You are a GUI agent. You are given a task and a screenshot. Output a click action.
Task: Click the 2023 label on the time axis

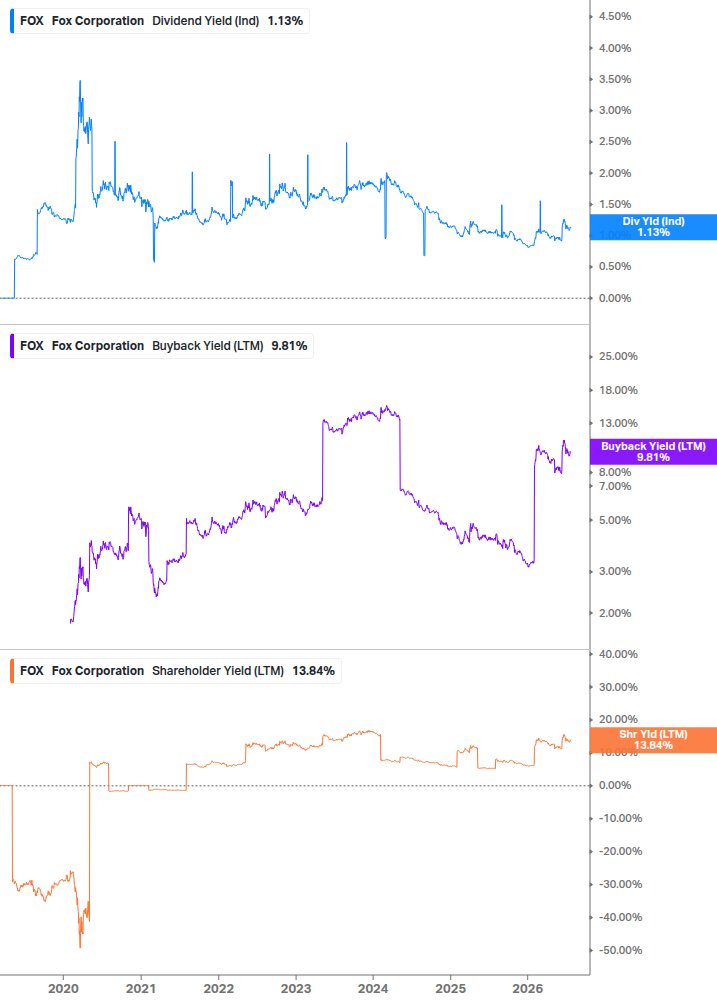pos(296,988)
